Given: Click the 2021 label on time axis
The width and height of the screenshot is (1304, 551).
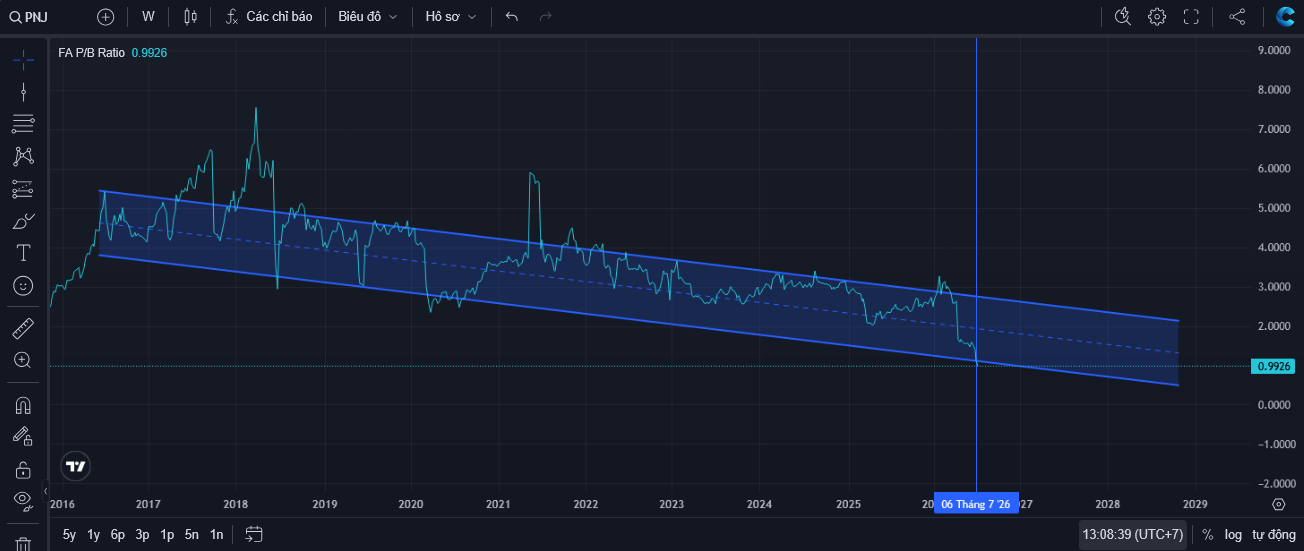Looking at the screenshot, I should click(498, 504).
